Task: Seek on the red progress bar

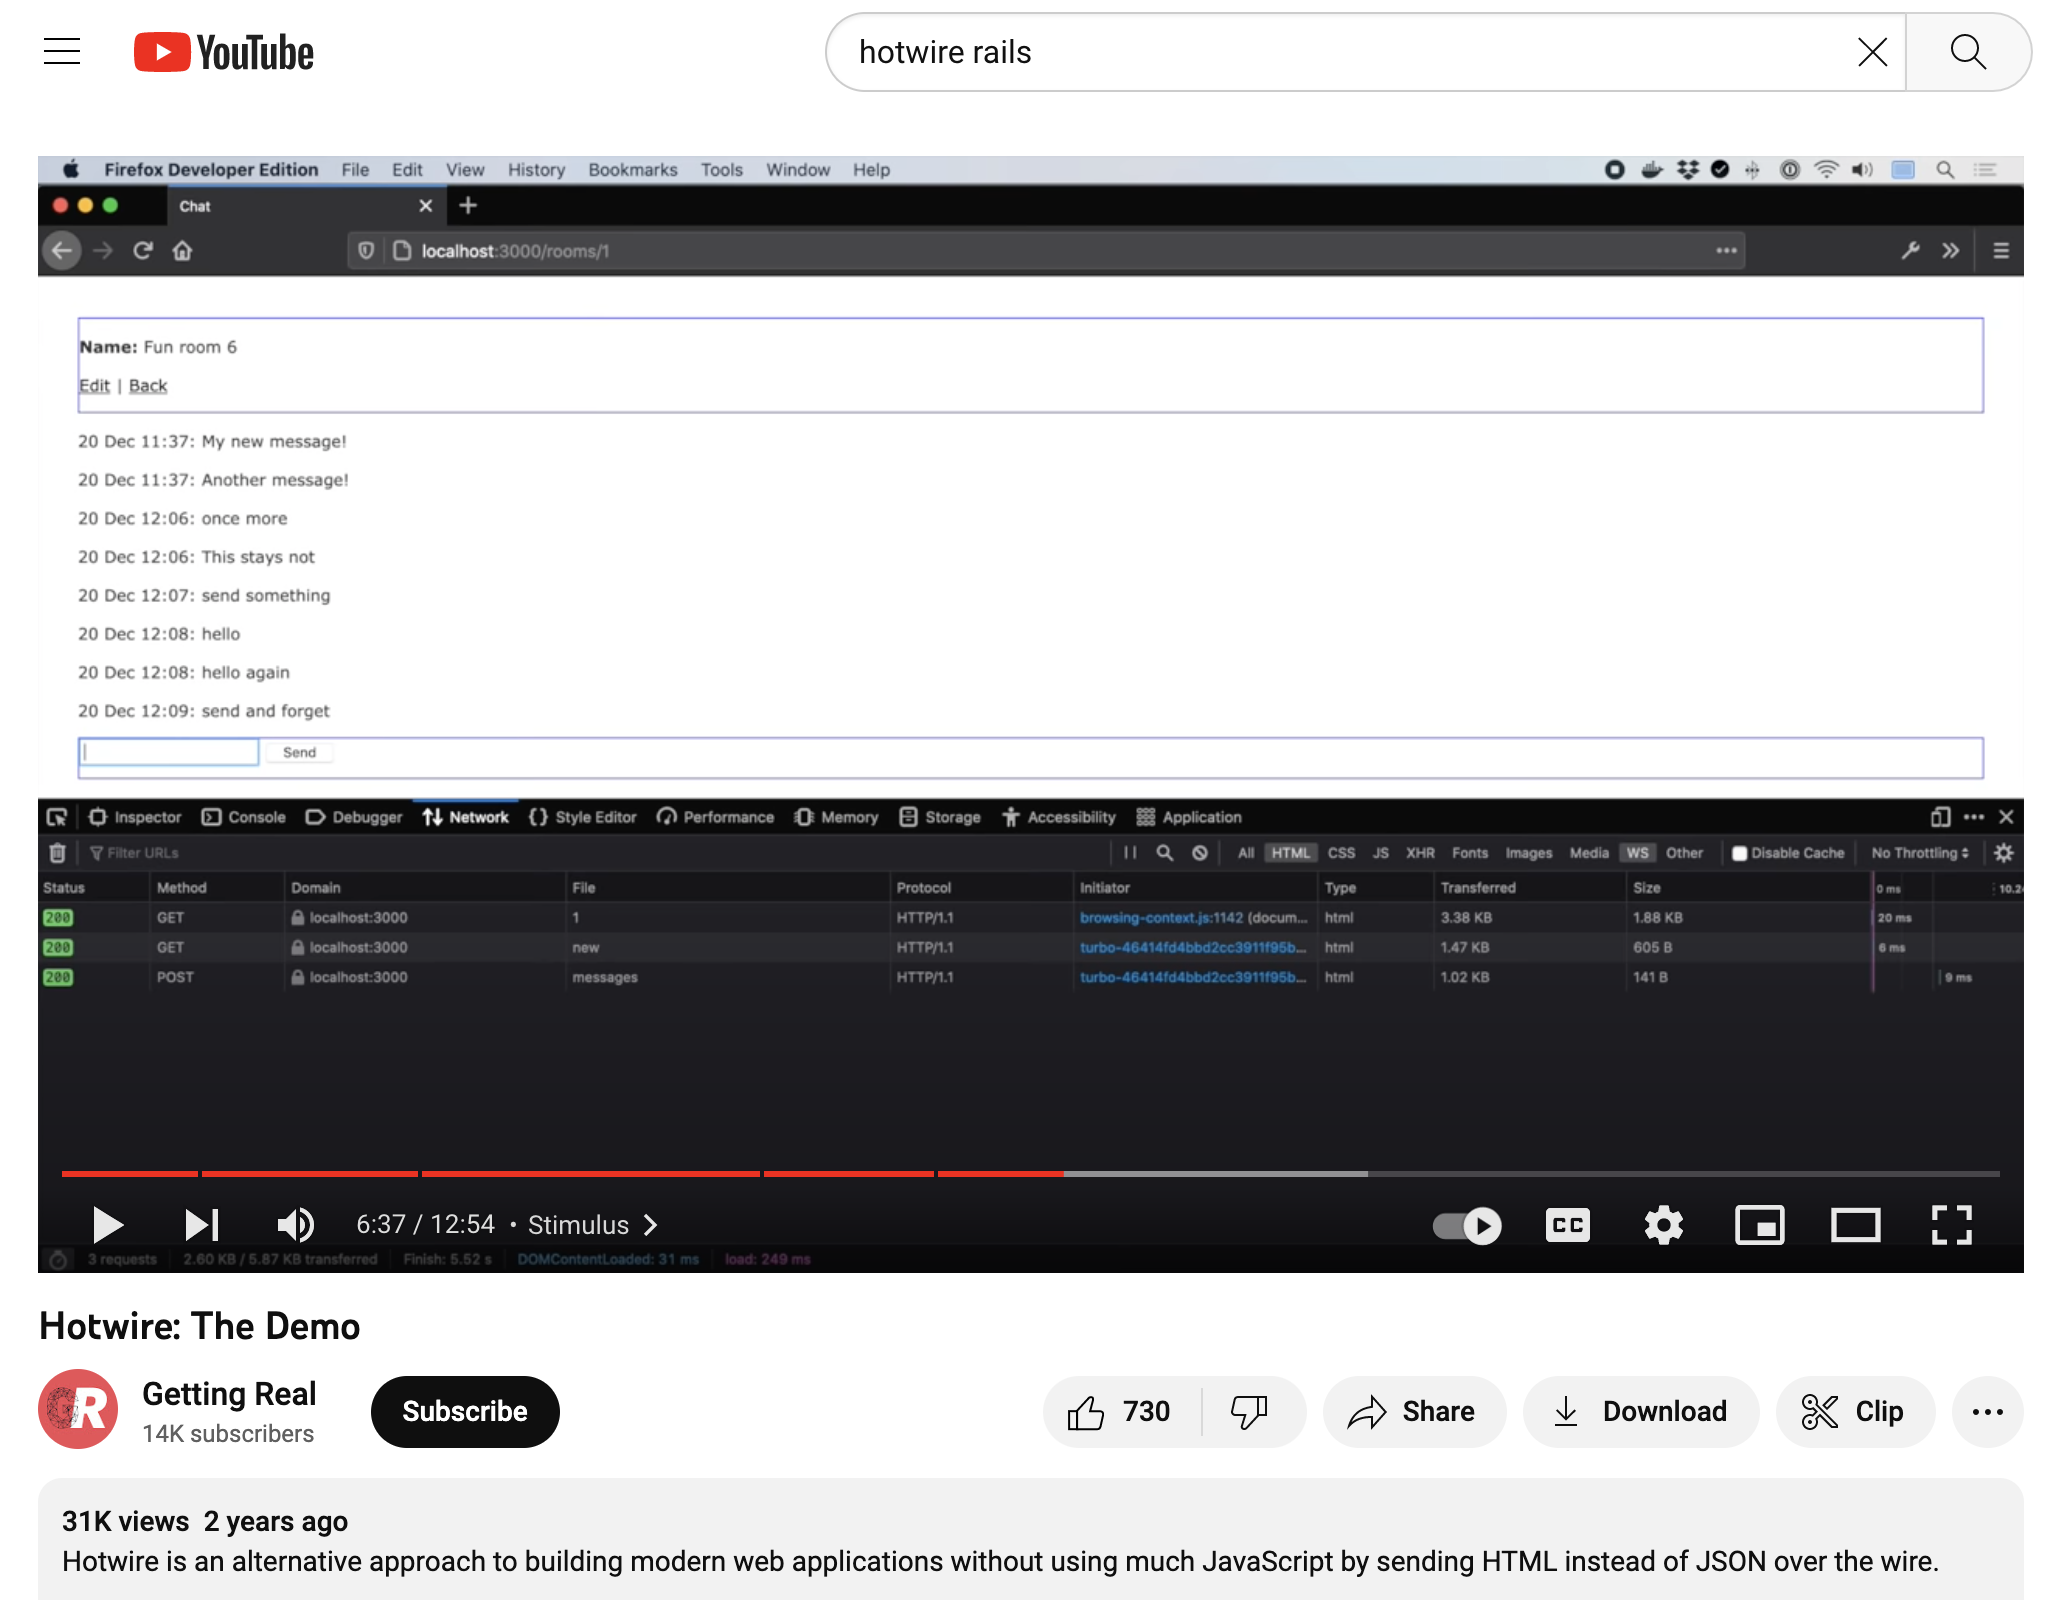Action: pyautogui.click(x=562, y=1173)
